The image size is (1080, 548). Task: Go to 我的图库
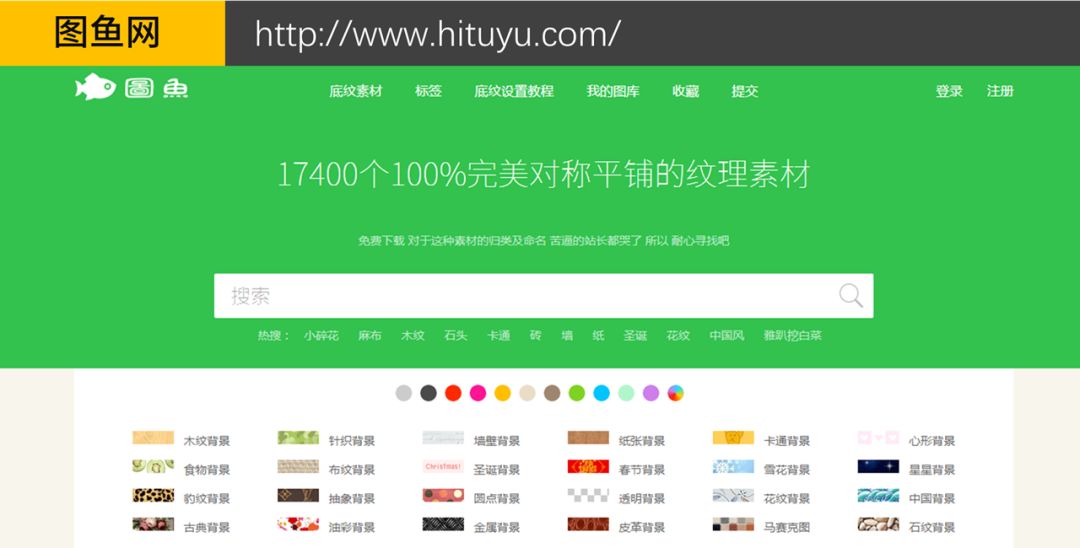coord(613,91)
